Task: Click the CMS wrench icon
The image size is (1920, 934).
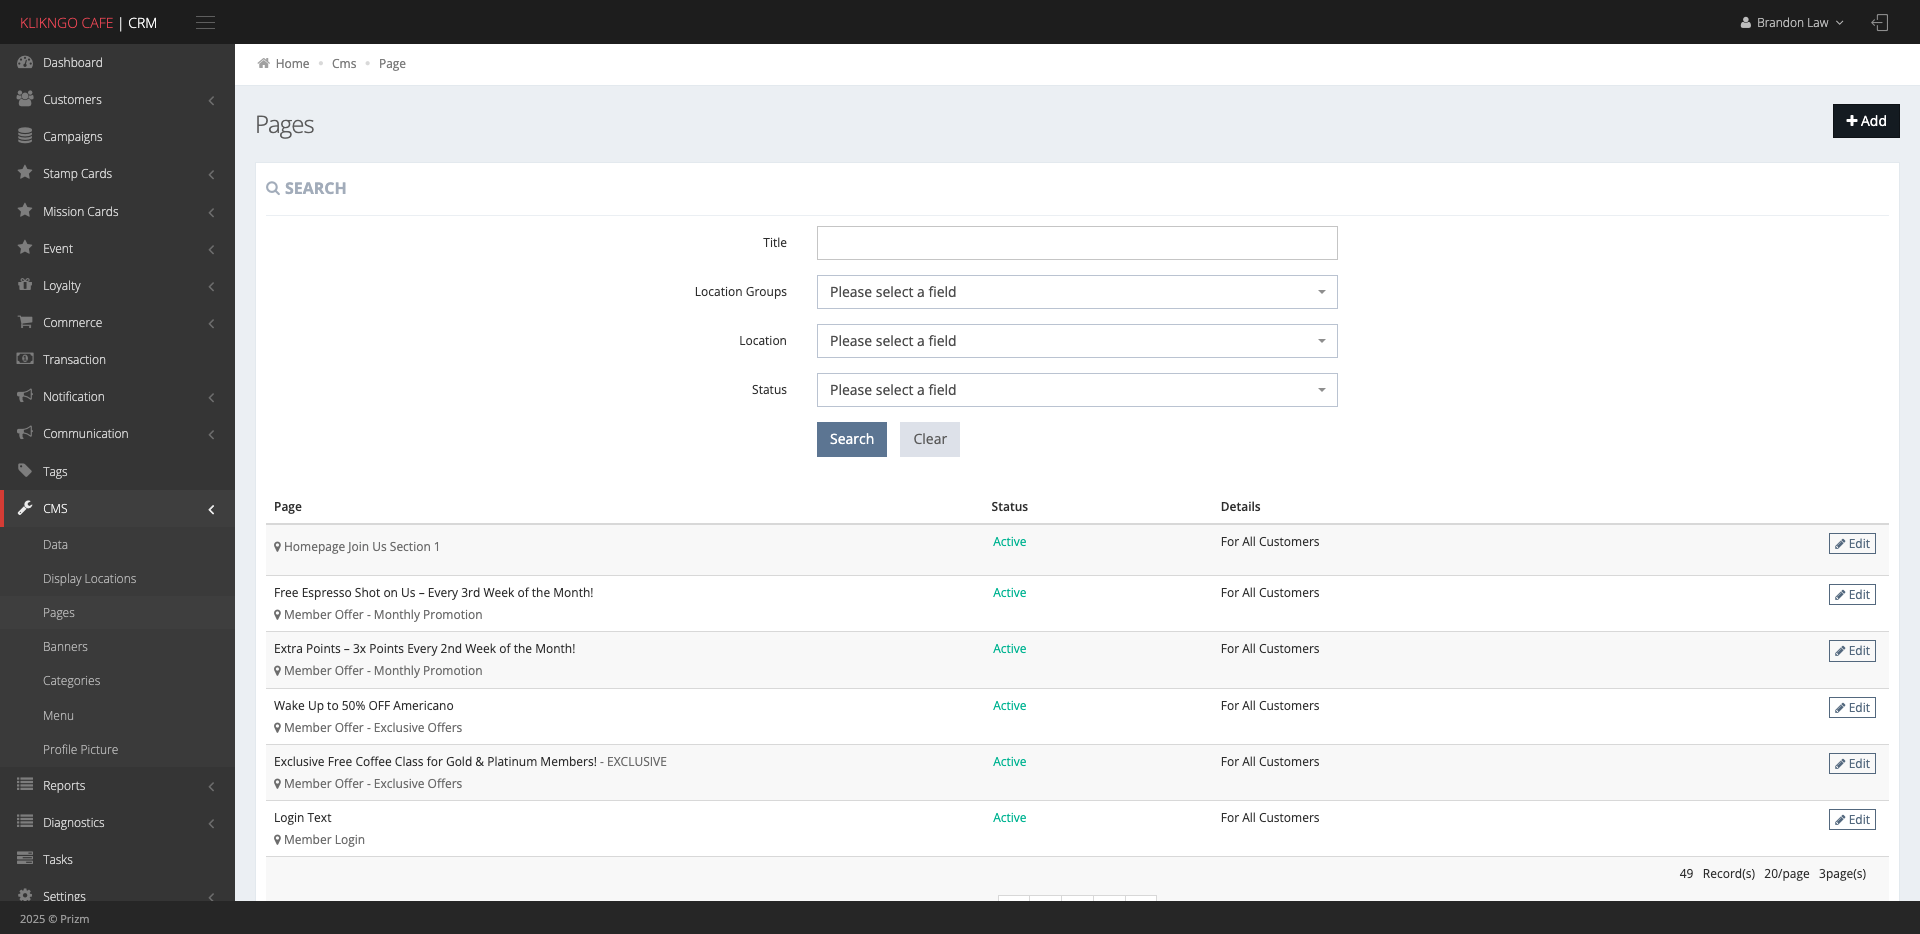Action: point(25,508)
